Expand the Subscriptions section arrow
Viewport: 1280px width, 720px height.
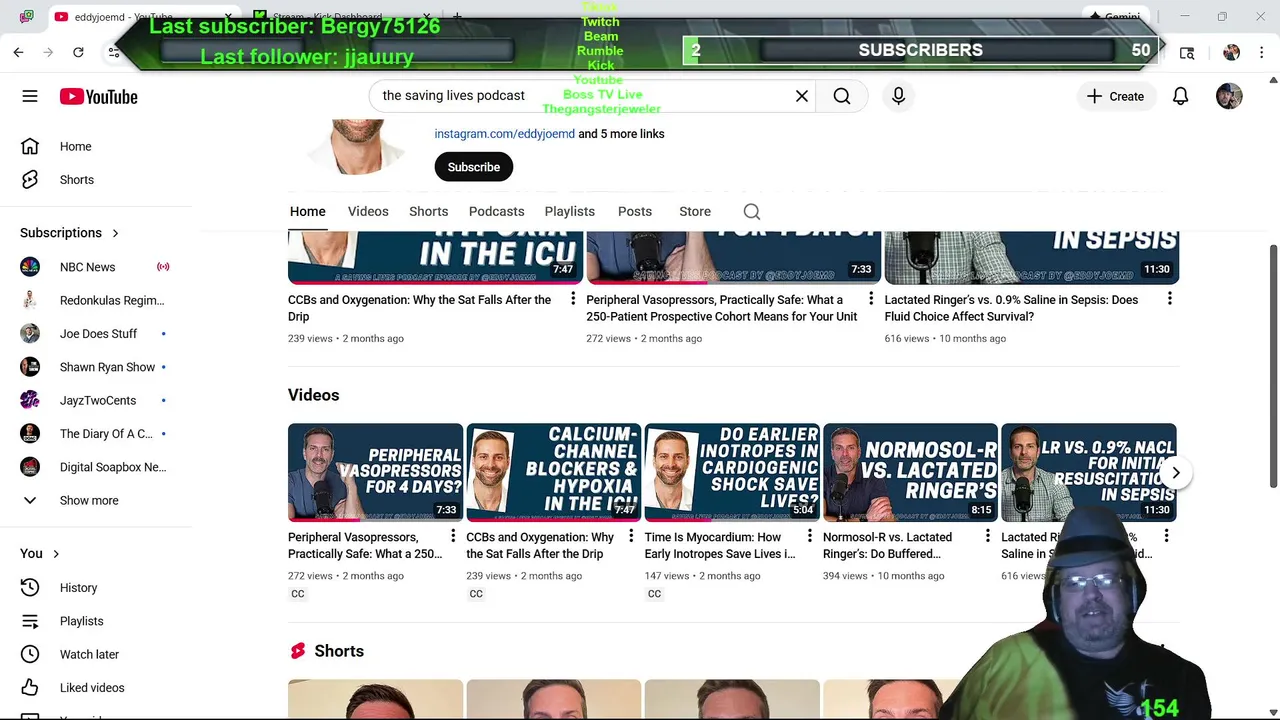[x=115, y=233]
